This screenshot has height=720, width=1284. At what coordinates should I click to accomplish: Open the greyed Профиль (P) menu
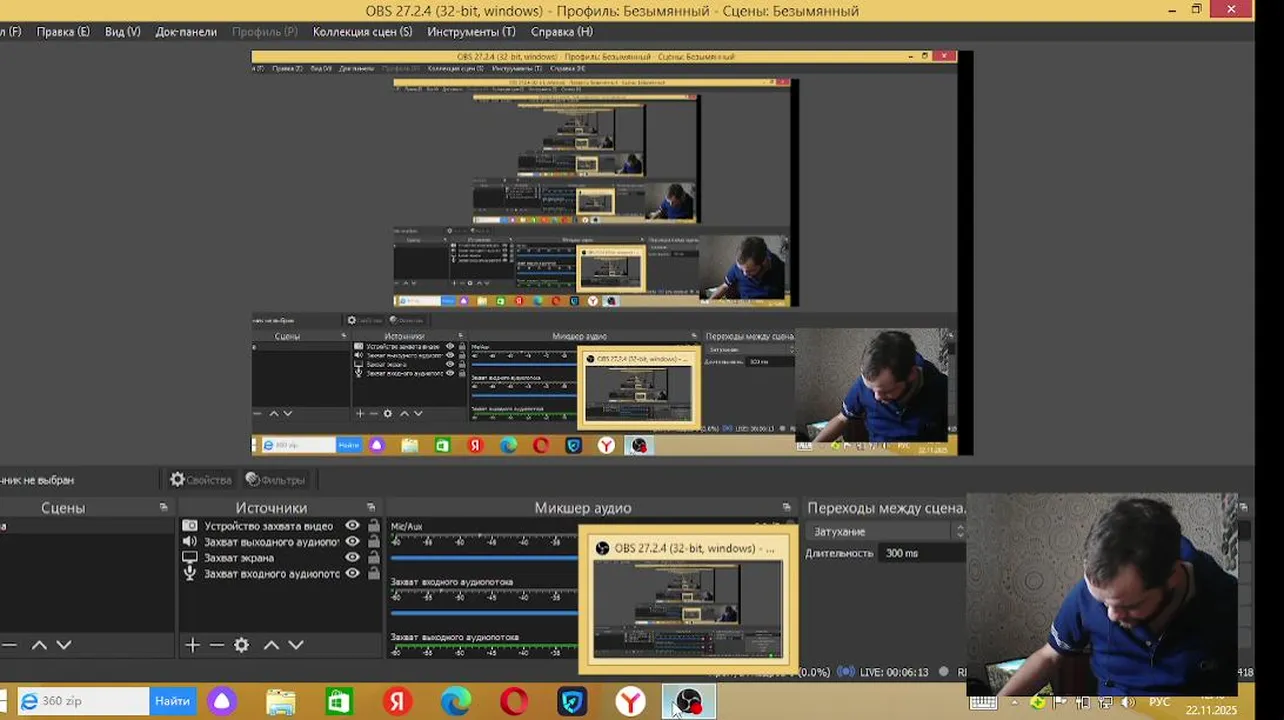265,31
